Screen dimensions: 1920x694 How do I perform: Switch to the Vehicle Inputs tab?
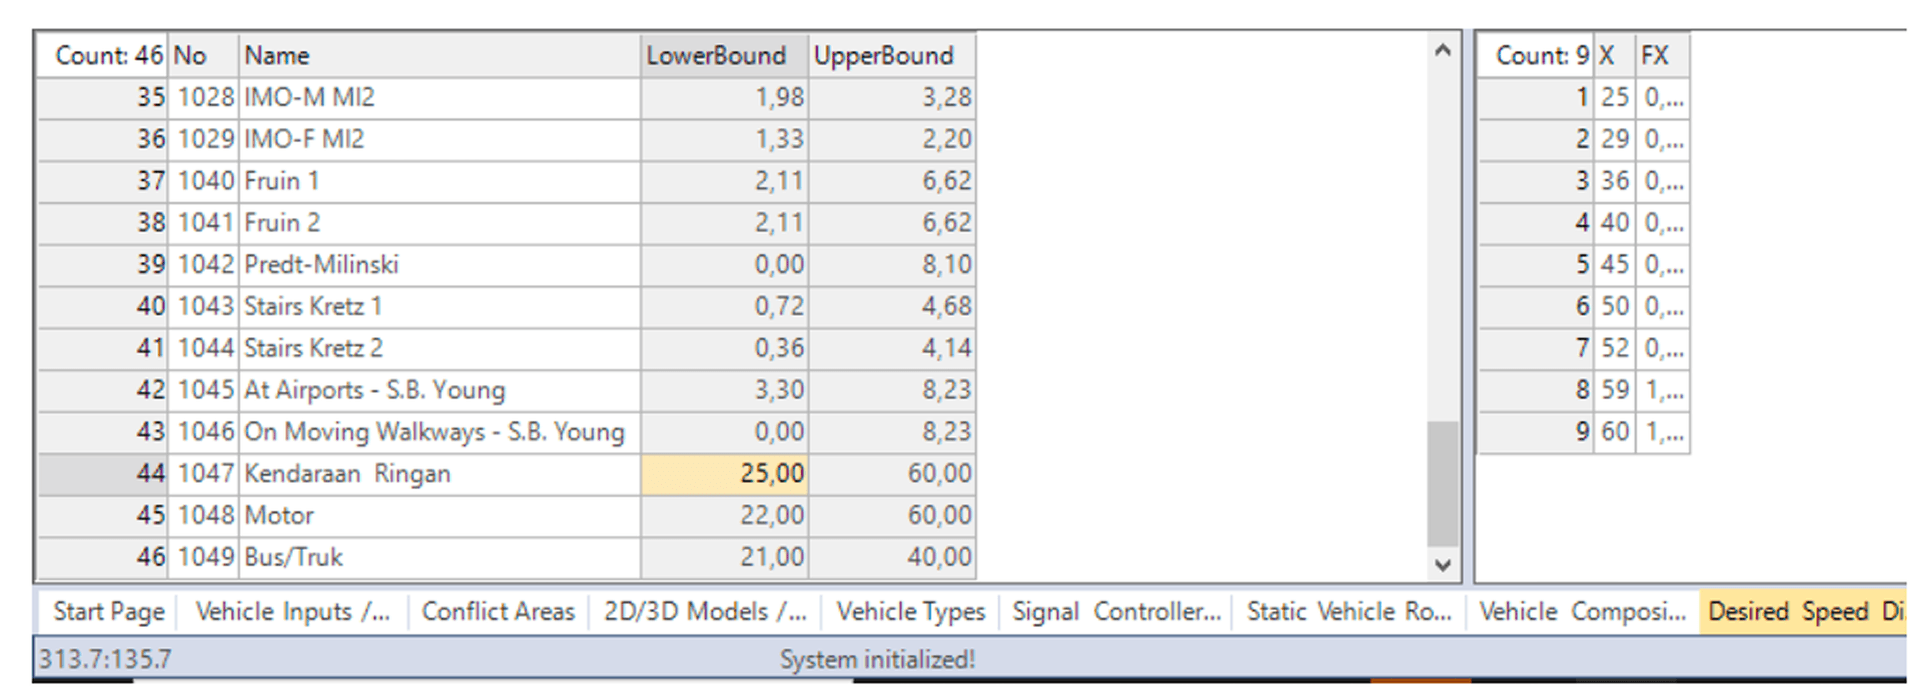pyautogui.click(x=292, y=611)
